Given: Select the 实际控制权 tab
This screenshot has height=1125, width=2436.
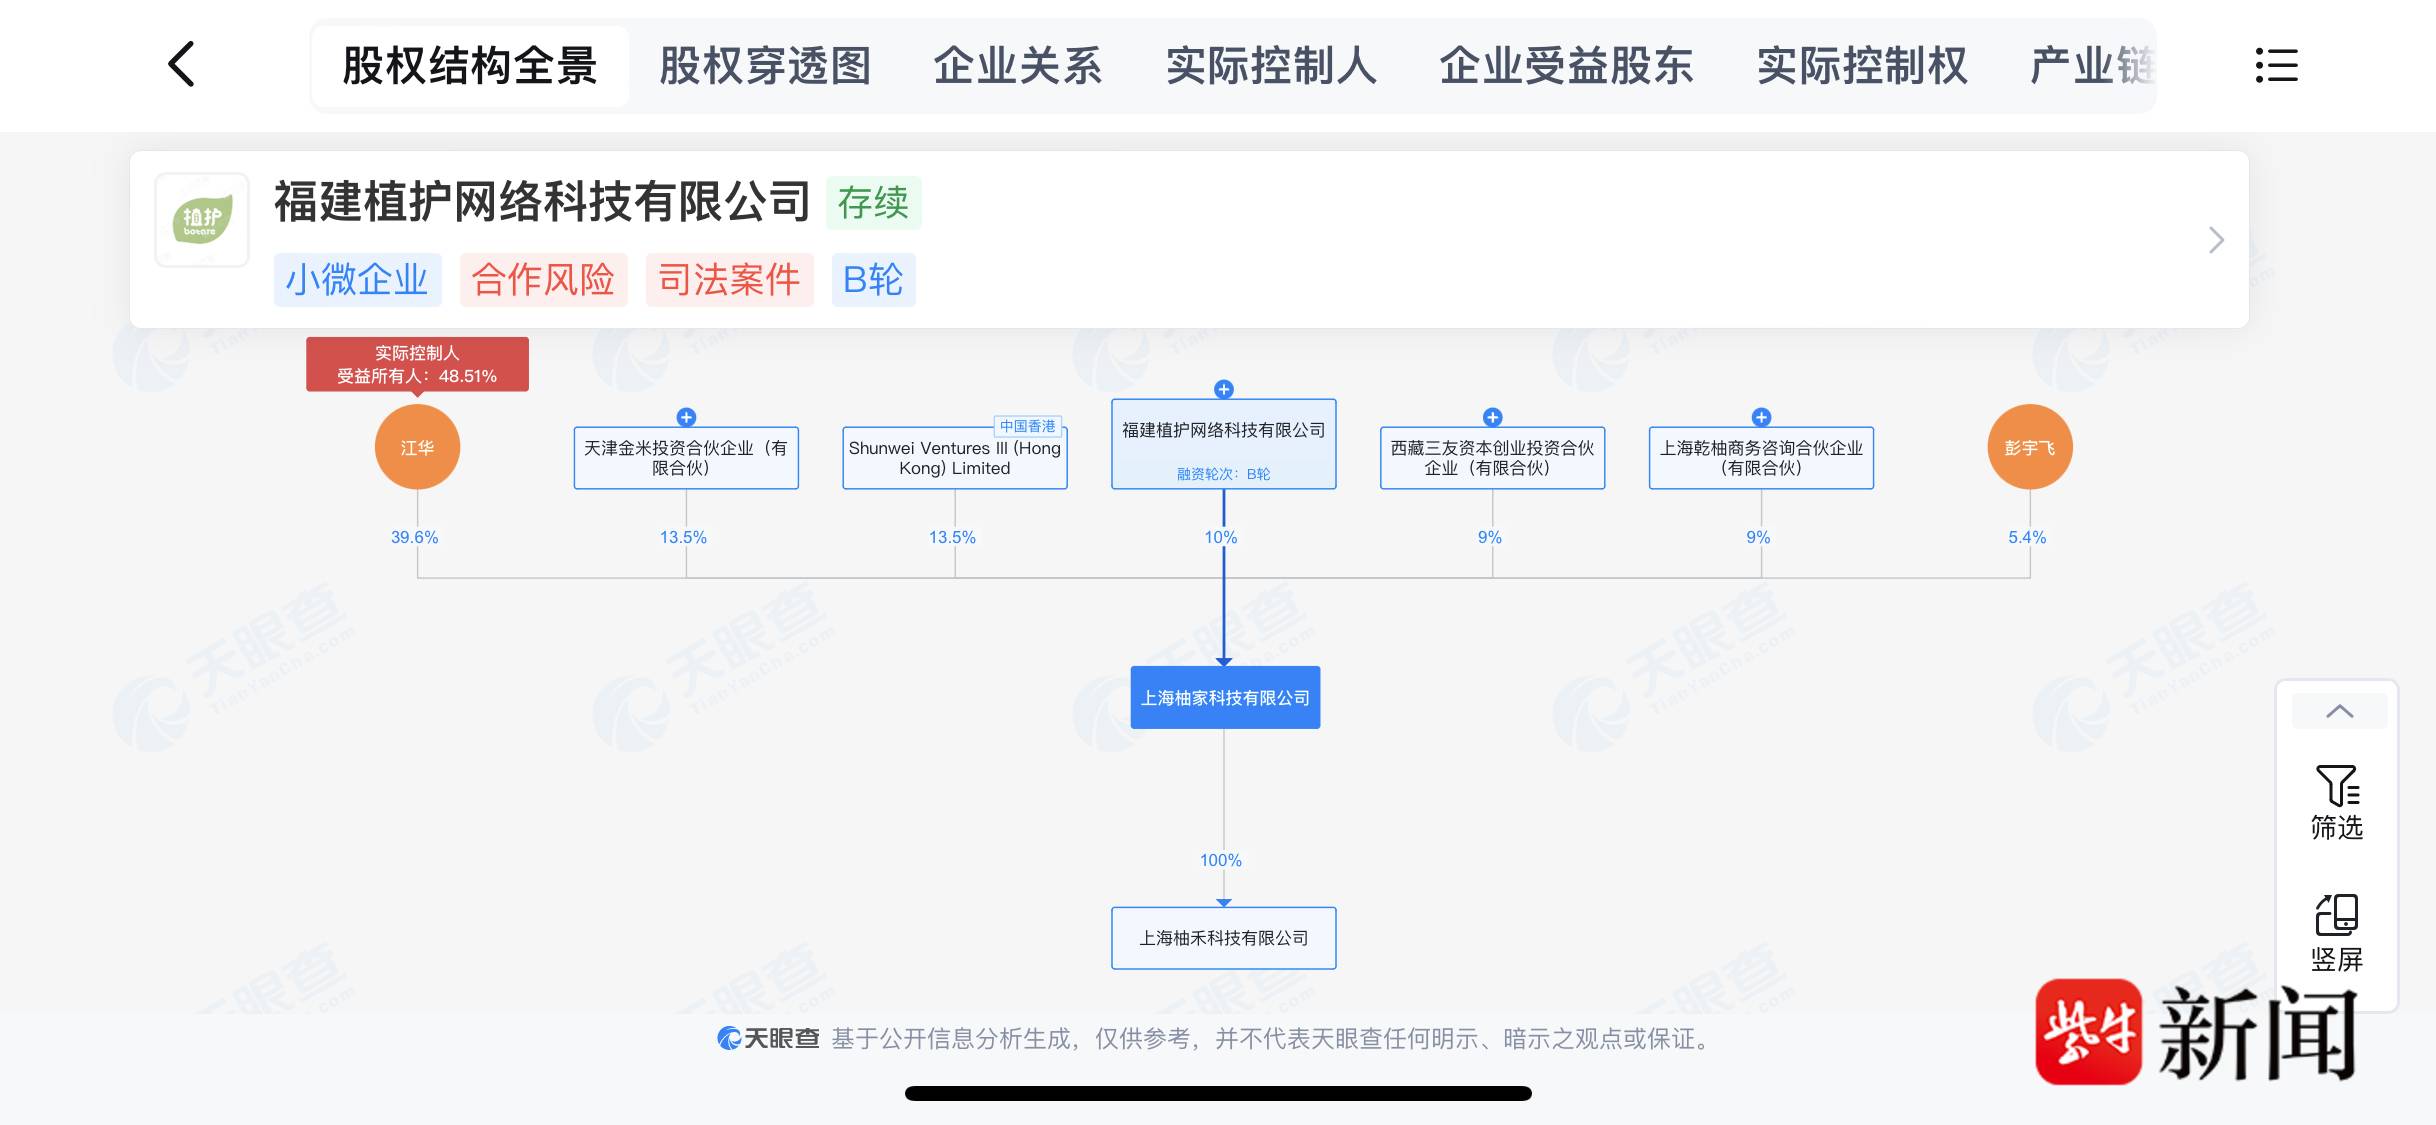Looking at the screenshot, I should (1862, 66).
